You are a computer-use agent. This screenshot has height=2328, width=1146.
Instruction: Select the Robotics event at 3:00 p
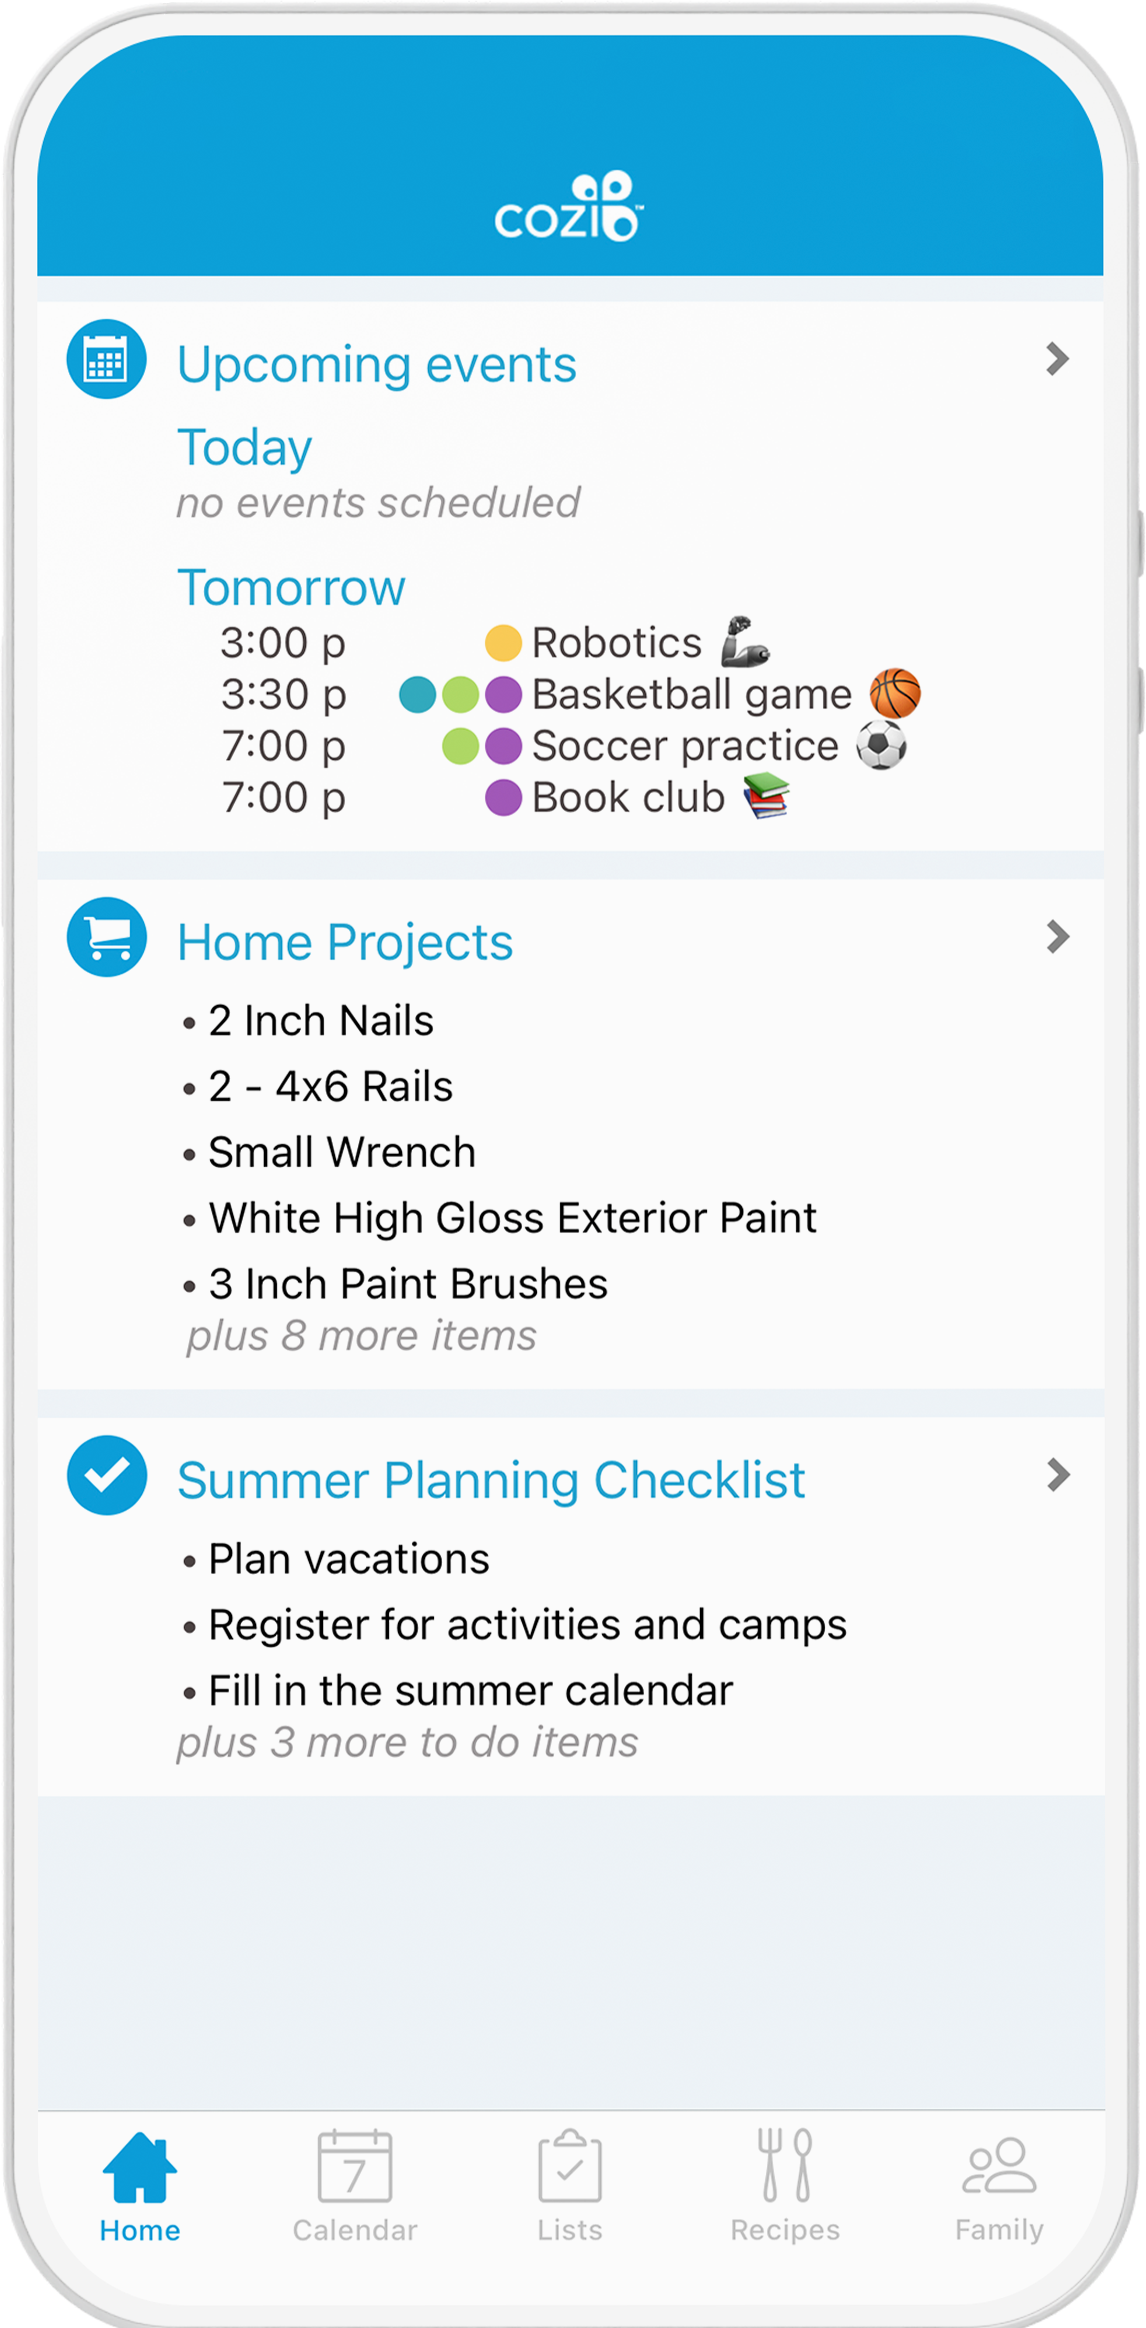(x=617, y=643)
